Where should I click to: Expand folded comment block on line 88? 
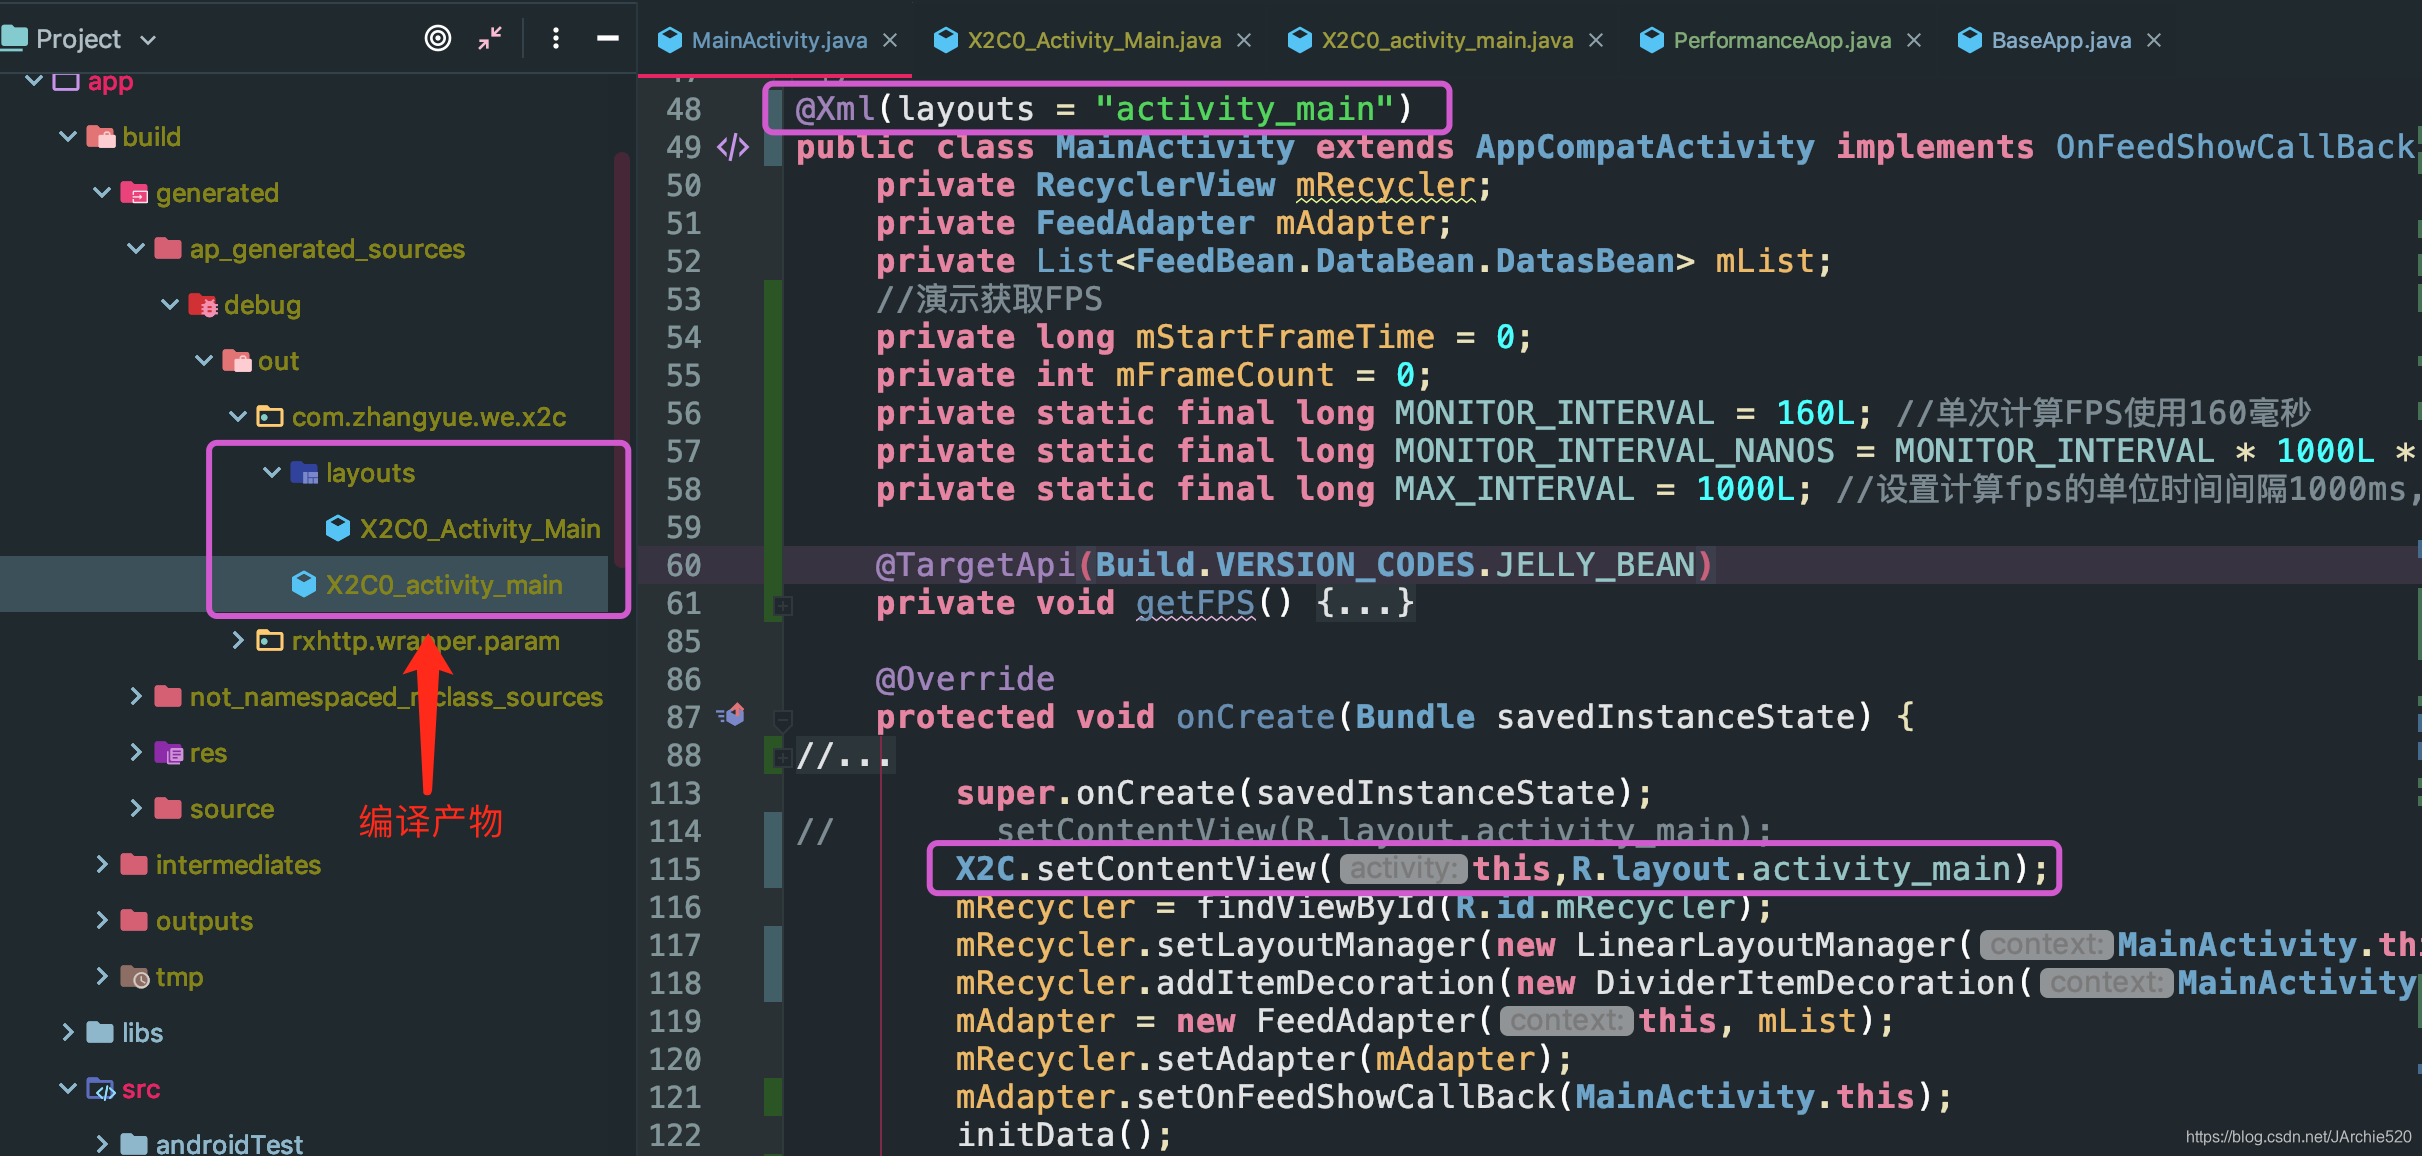point(783,756)
